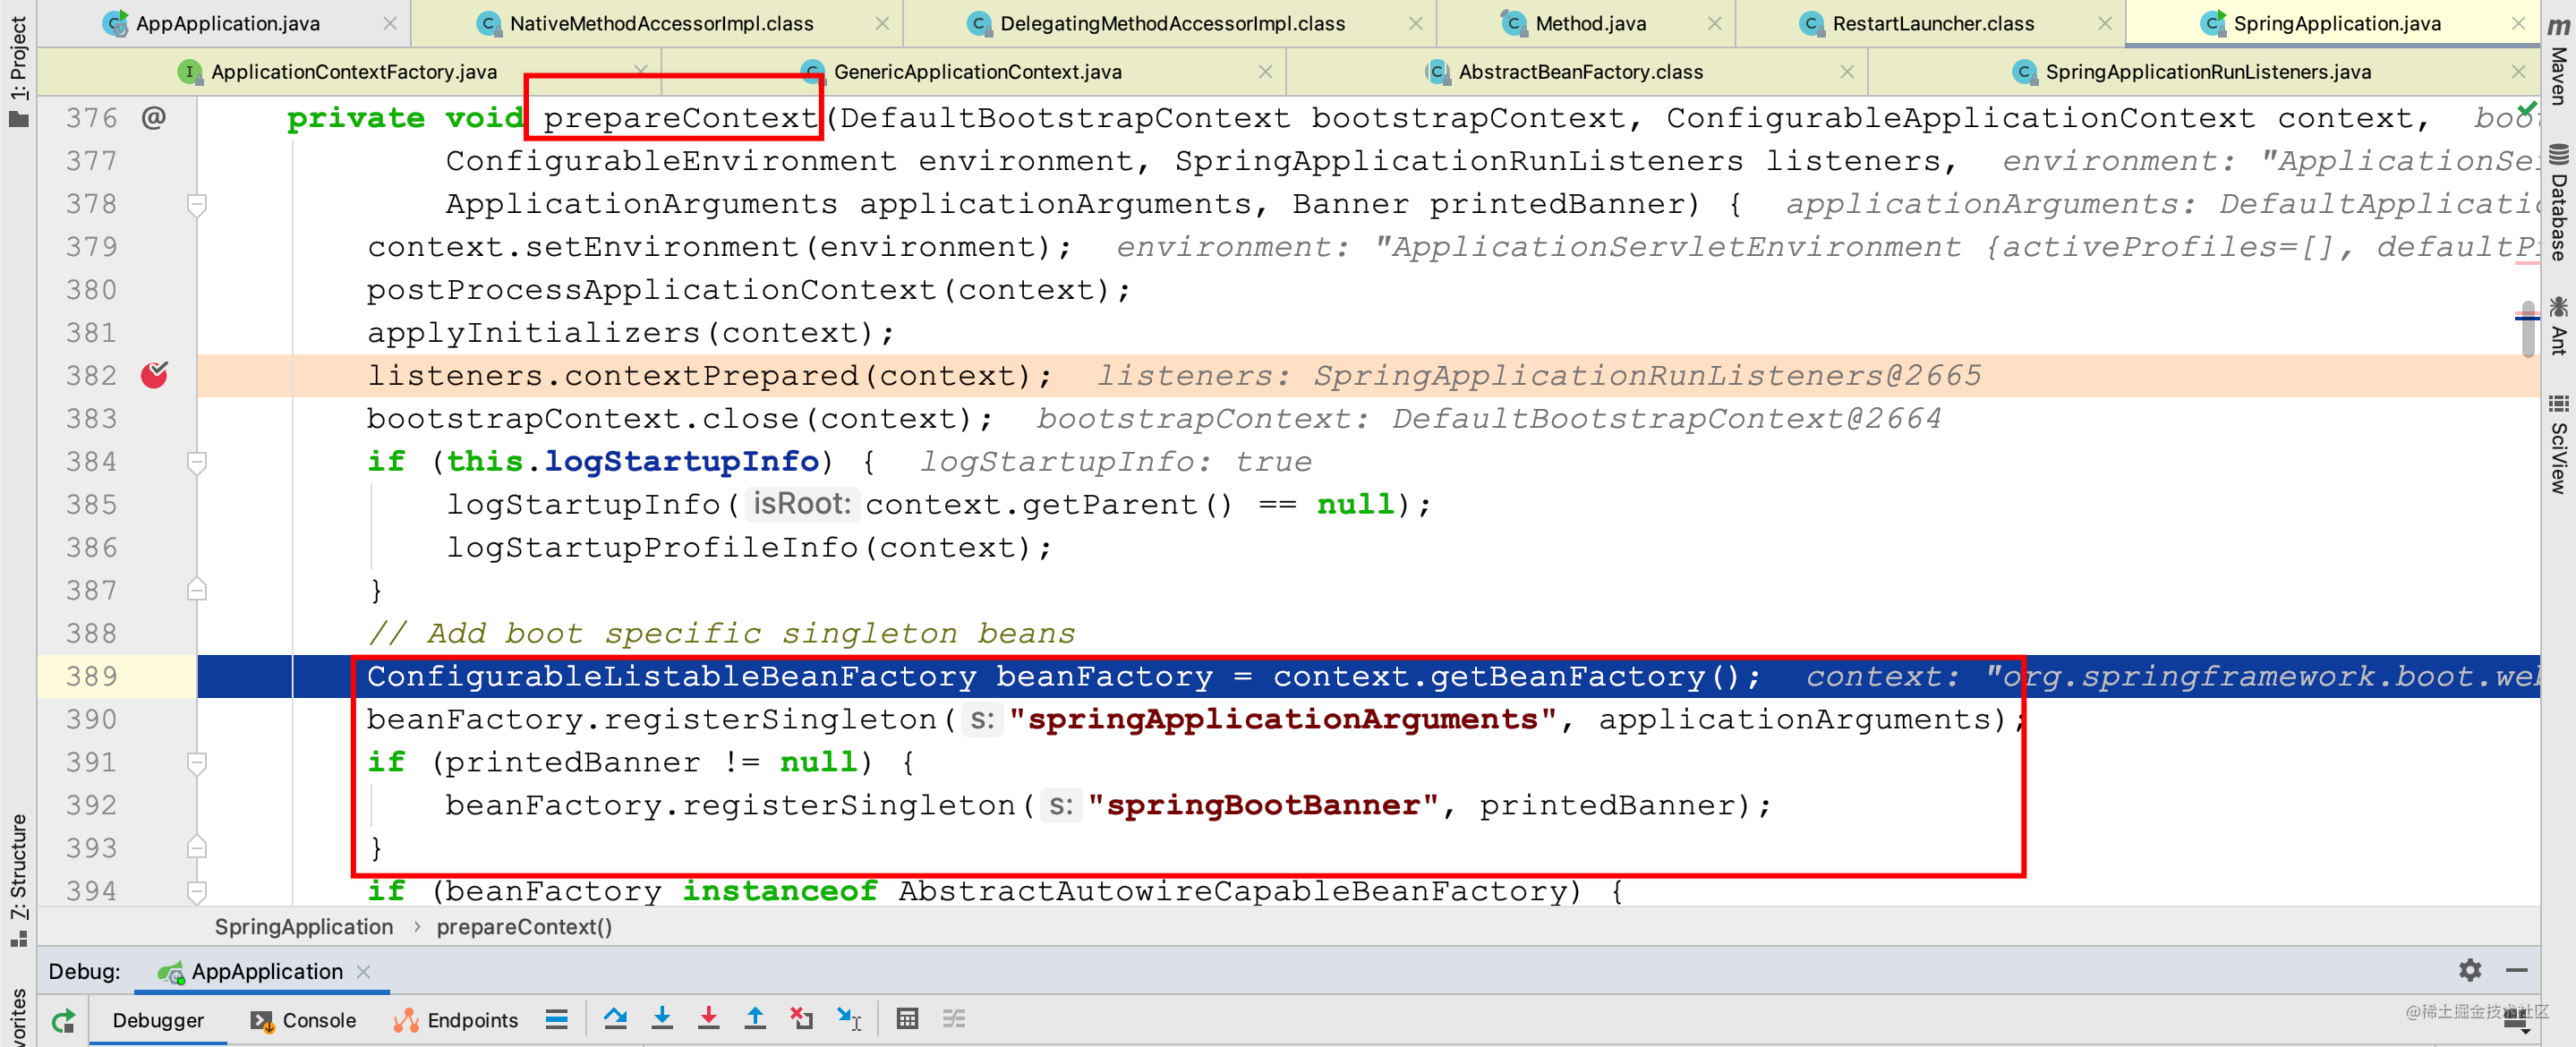This screenshot has height=1047, width=2576.
Task: Close the AppApplication.java tab
Action: [390, 23]
